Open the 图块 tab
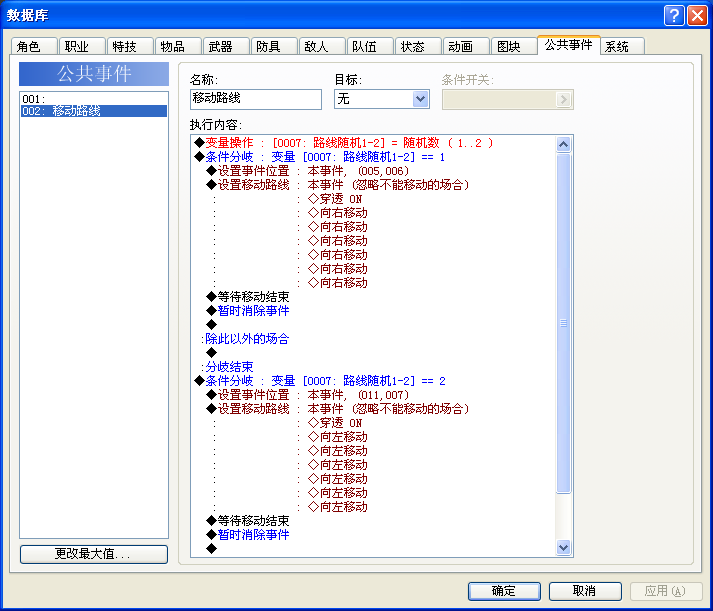 (x=514, y=46)
